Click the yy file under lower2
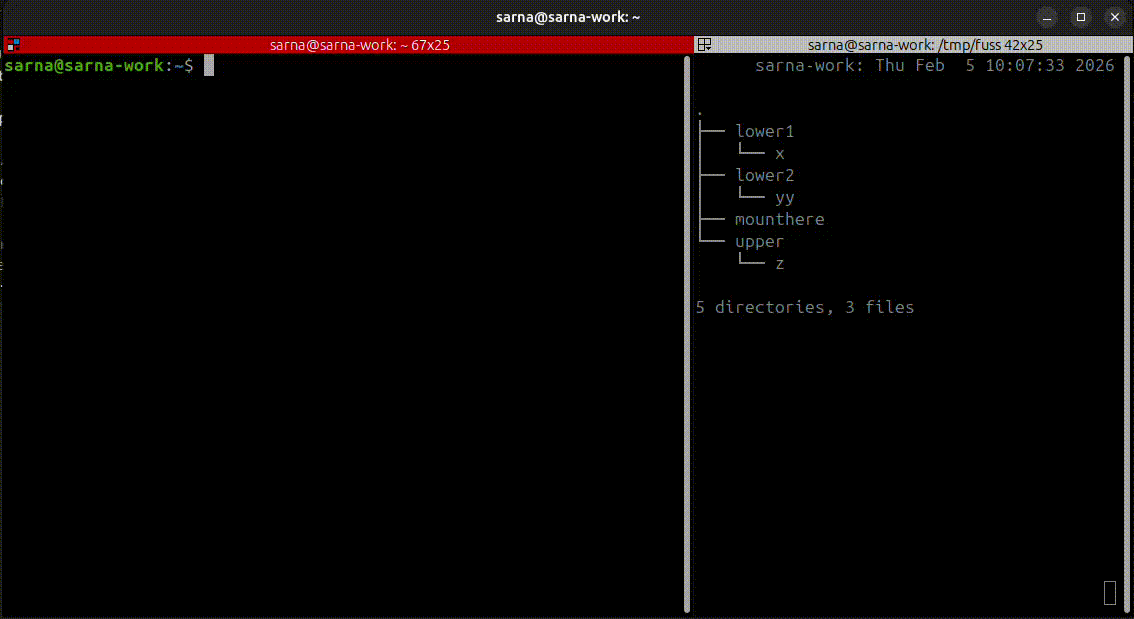 point(784,197)
